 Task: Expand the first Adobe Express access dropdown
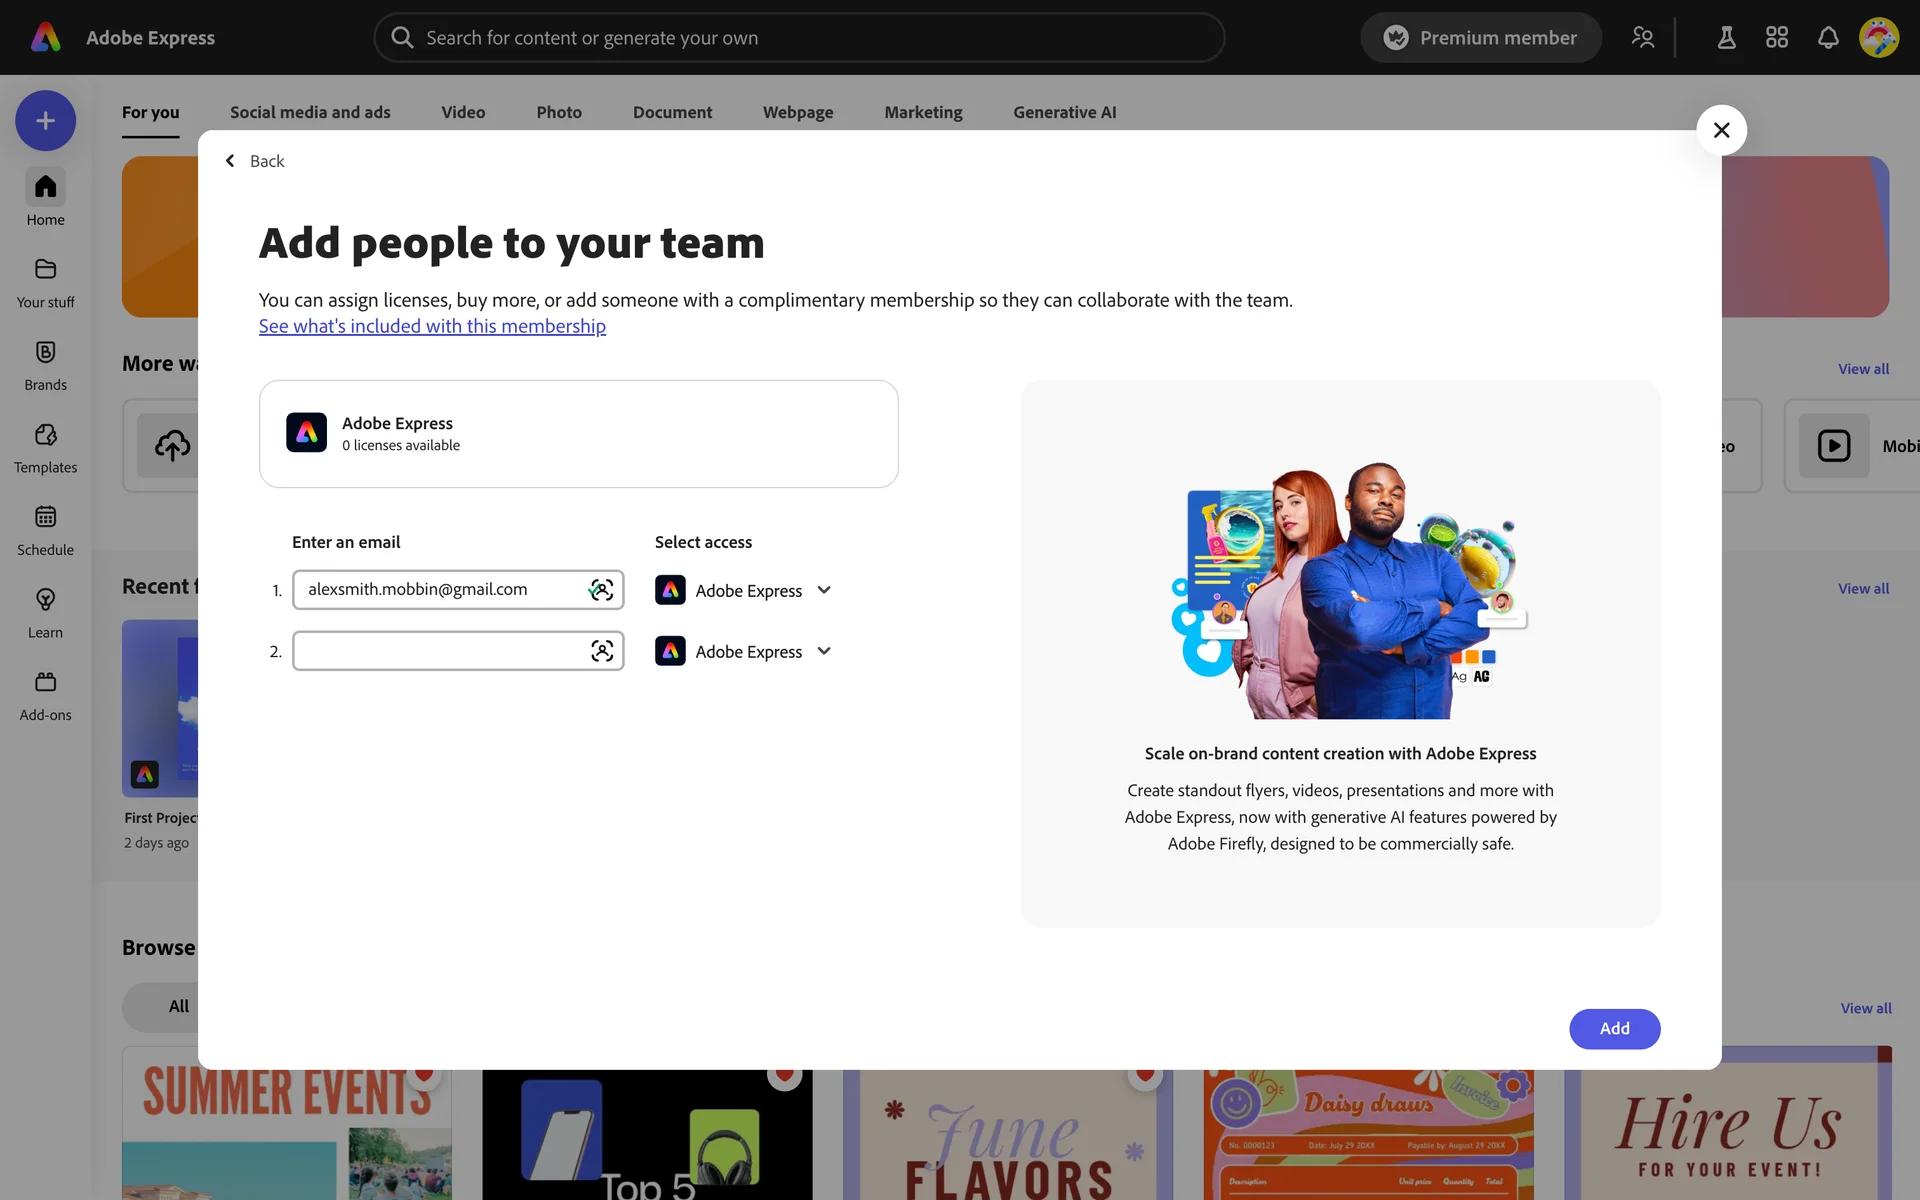824,590
